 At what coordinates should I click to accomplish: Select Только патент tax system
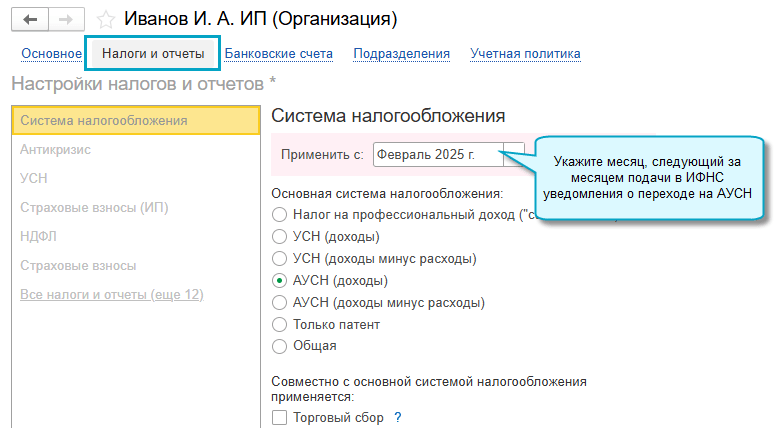point(280,325)
